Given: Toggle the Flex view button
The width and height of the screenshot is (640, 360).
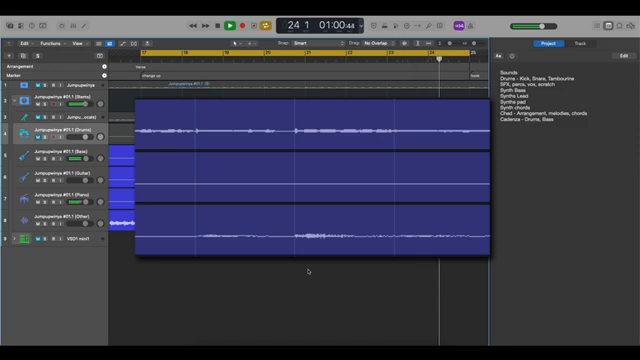Looking at the screenshot, I should (134, 43).
